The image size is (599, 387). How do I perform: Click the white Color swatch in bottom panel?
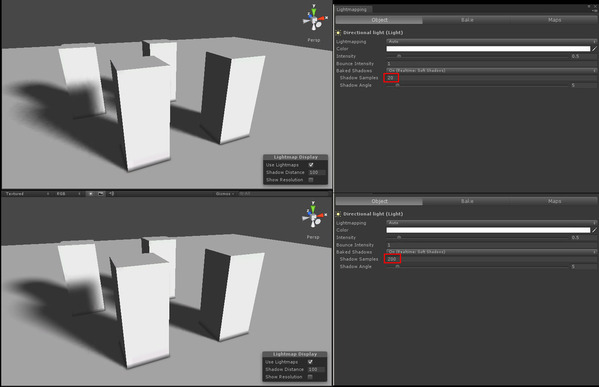488,230
